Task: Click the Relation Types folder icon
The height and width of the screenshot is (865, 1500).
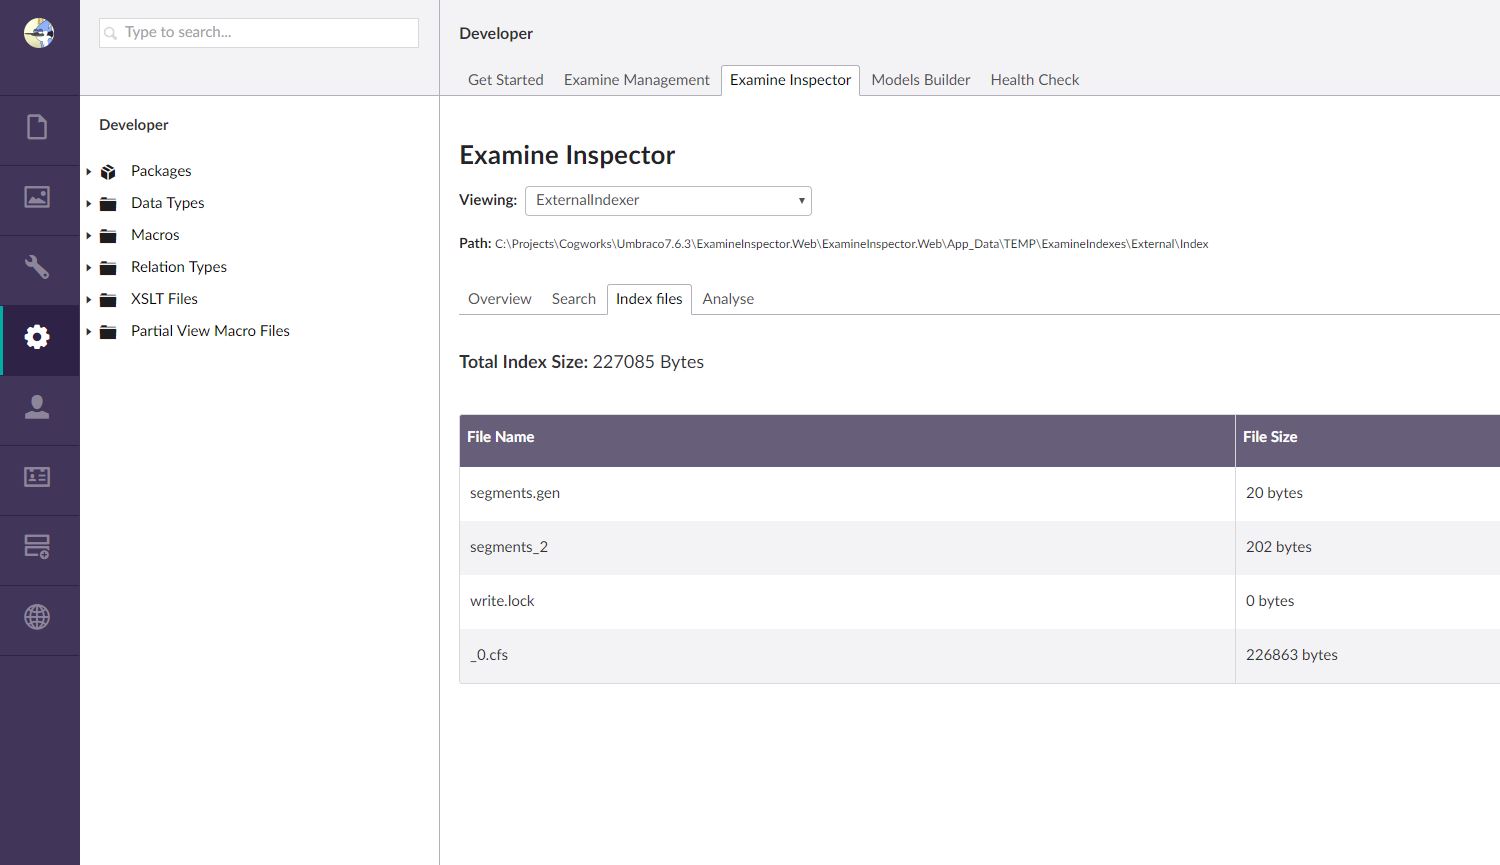Action: click(108, 268)
